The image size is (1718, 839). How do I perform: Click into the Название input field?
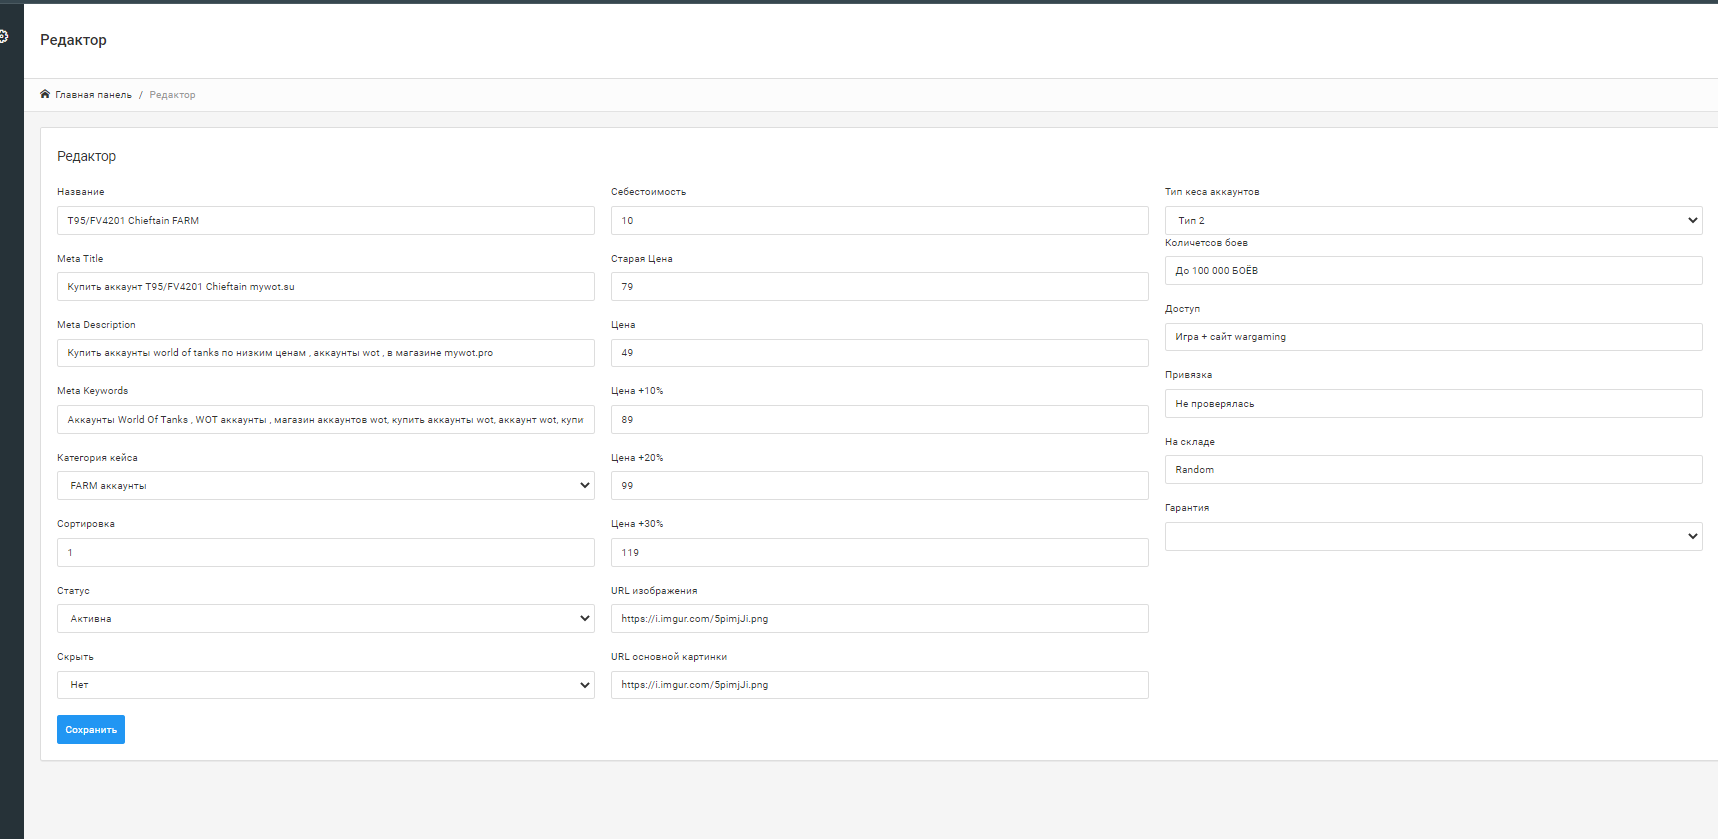tap(325, 220)
